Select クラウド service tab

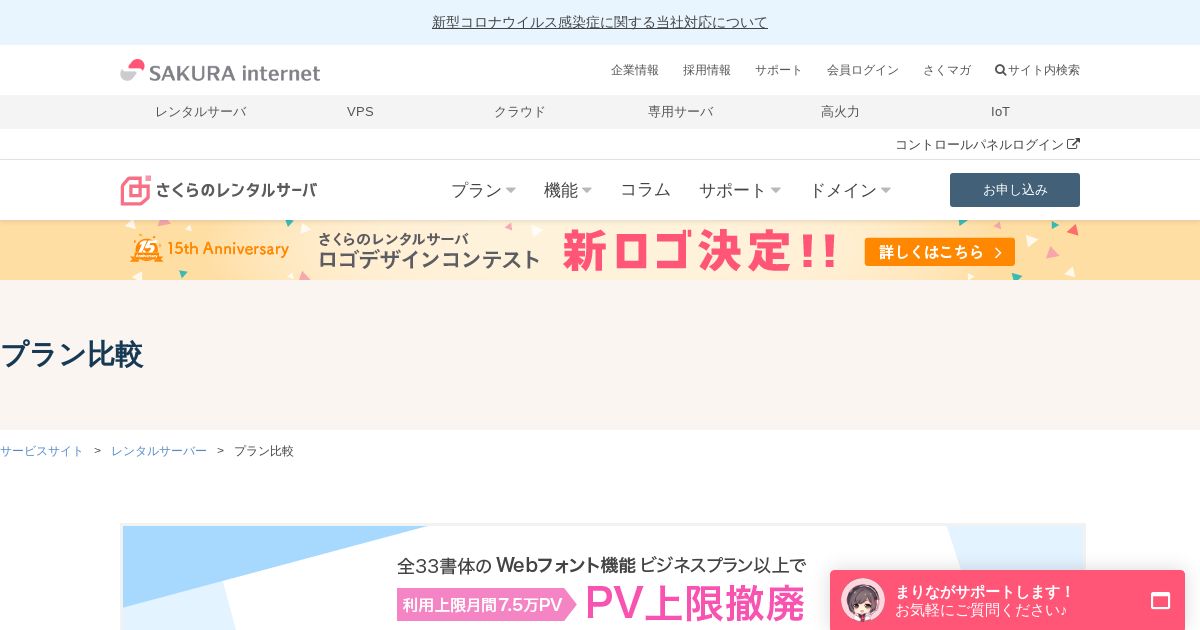pyautogui.click(x=520, y=112)
